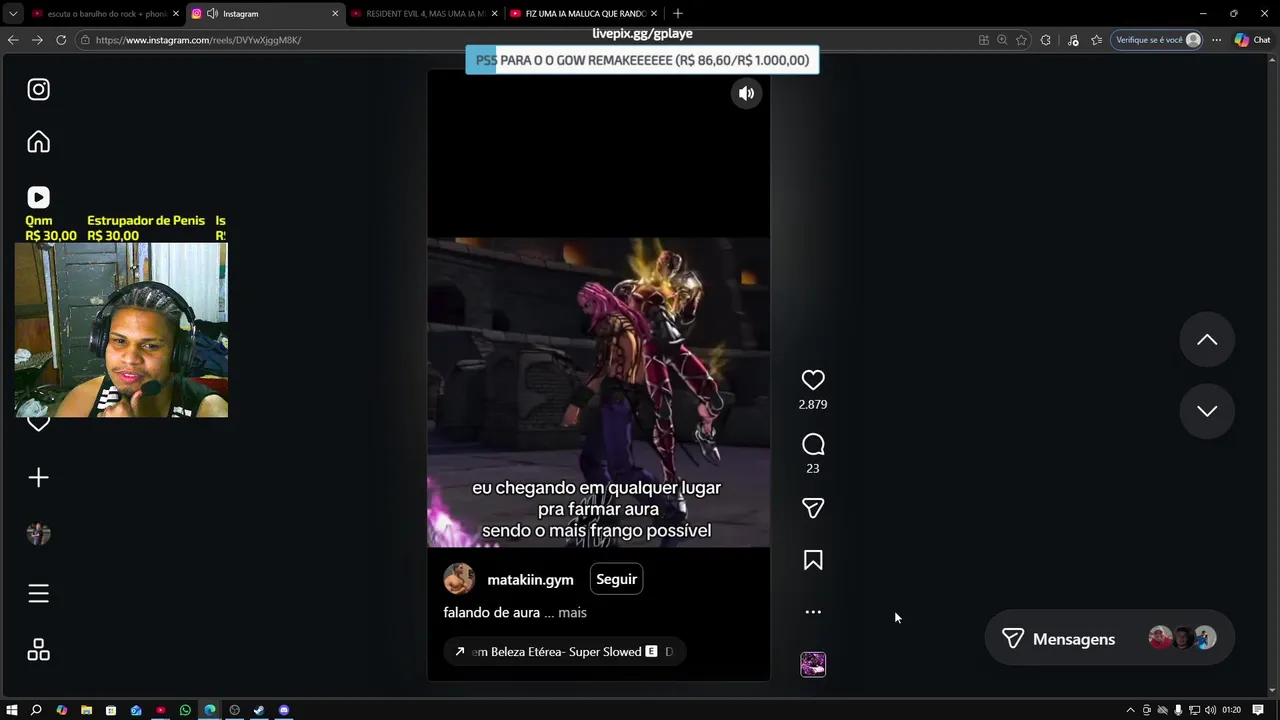The height and width of the screenshot is (720, 1280).
Task: Go to next reel with down chevron
Action: click(1207, 411)
